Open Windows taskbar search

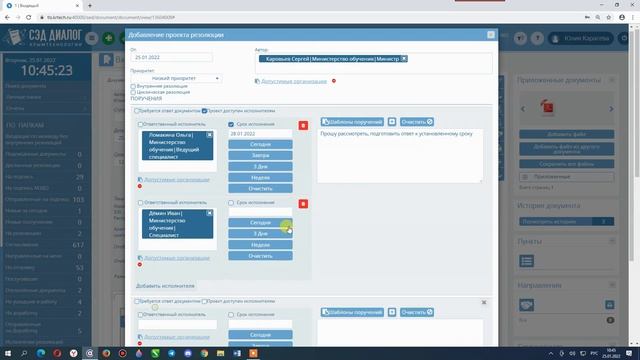pyautogui.click(x=24, y=353)
